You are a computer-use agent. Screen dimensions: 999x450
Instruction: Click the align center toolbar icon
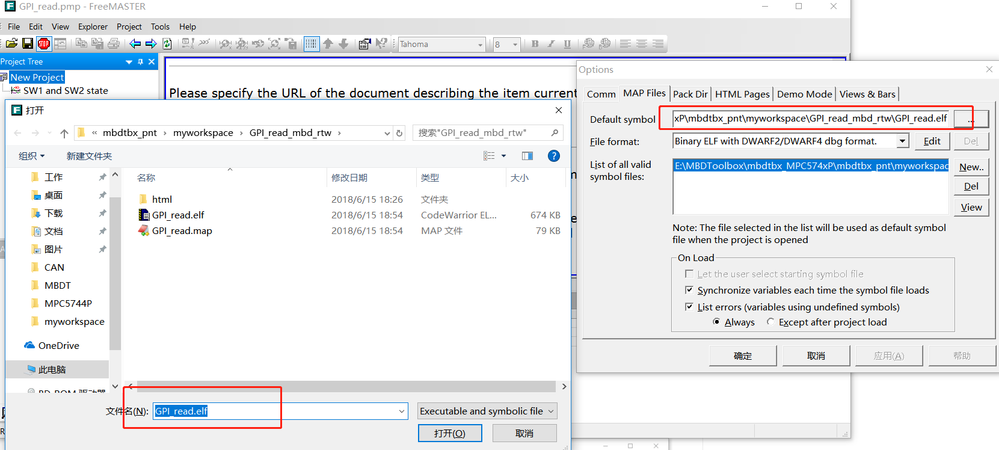tap(642, 44)
